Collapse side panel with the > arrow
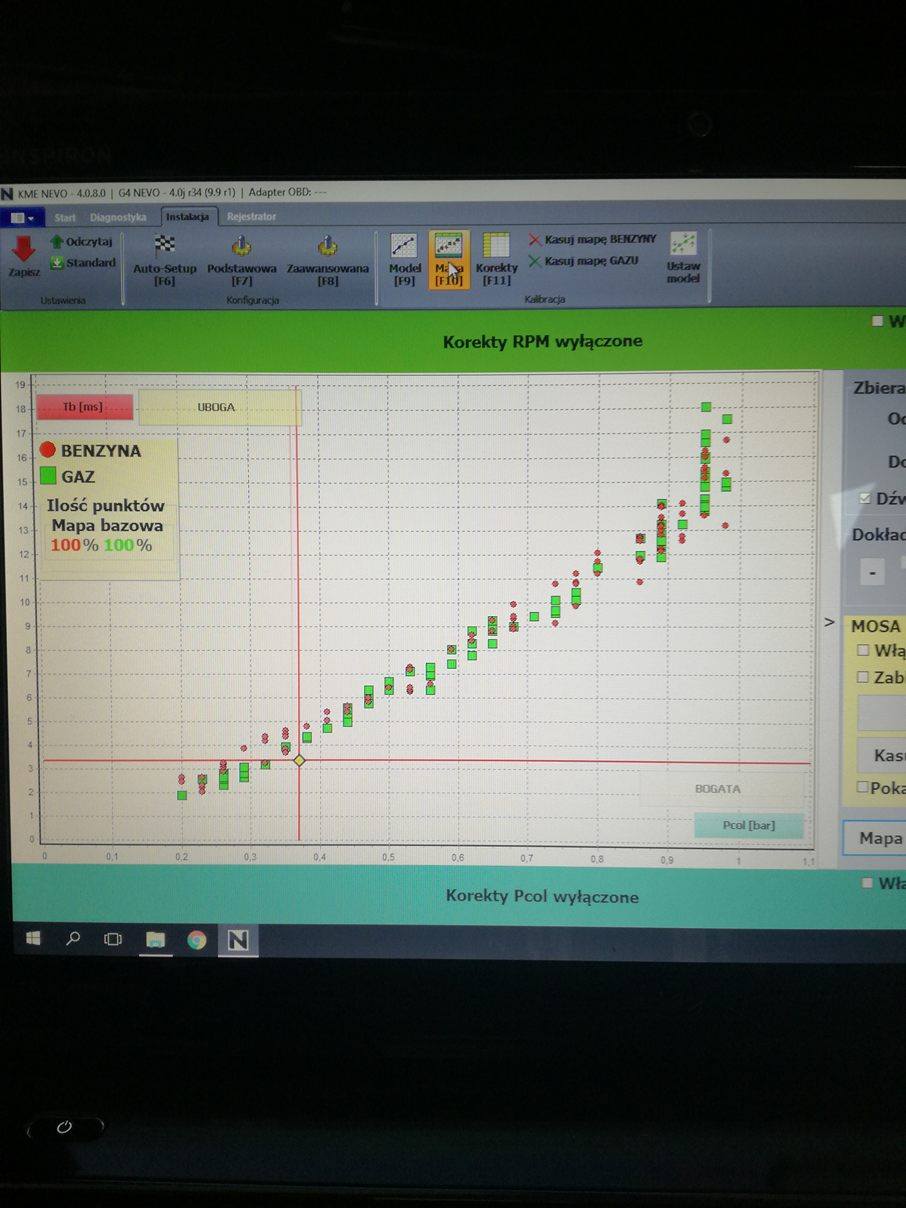This screenshot has width=906, height=1208. (x=828, y=622)
